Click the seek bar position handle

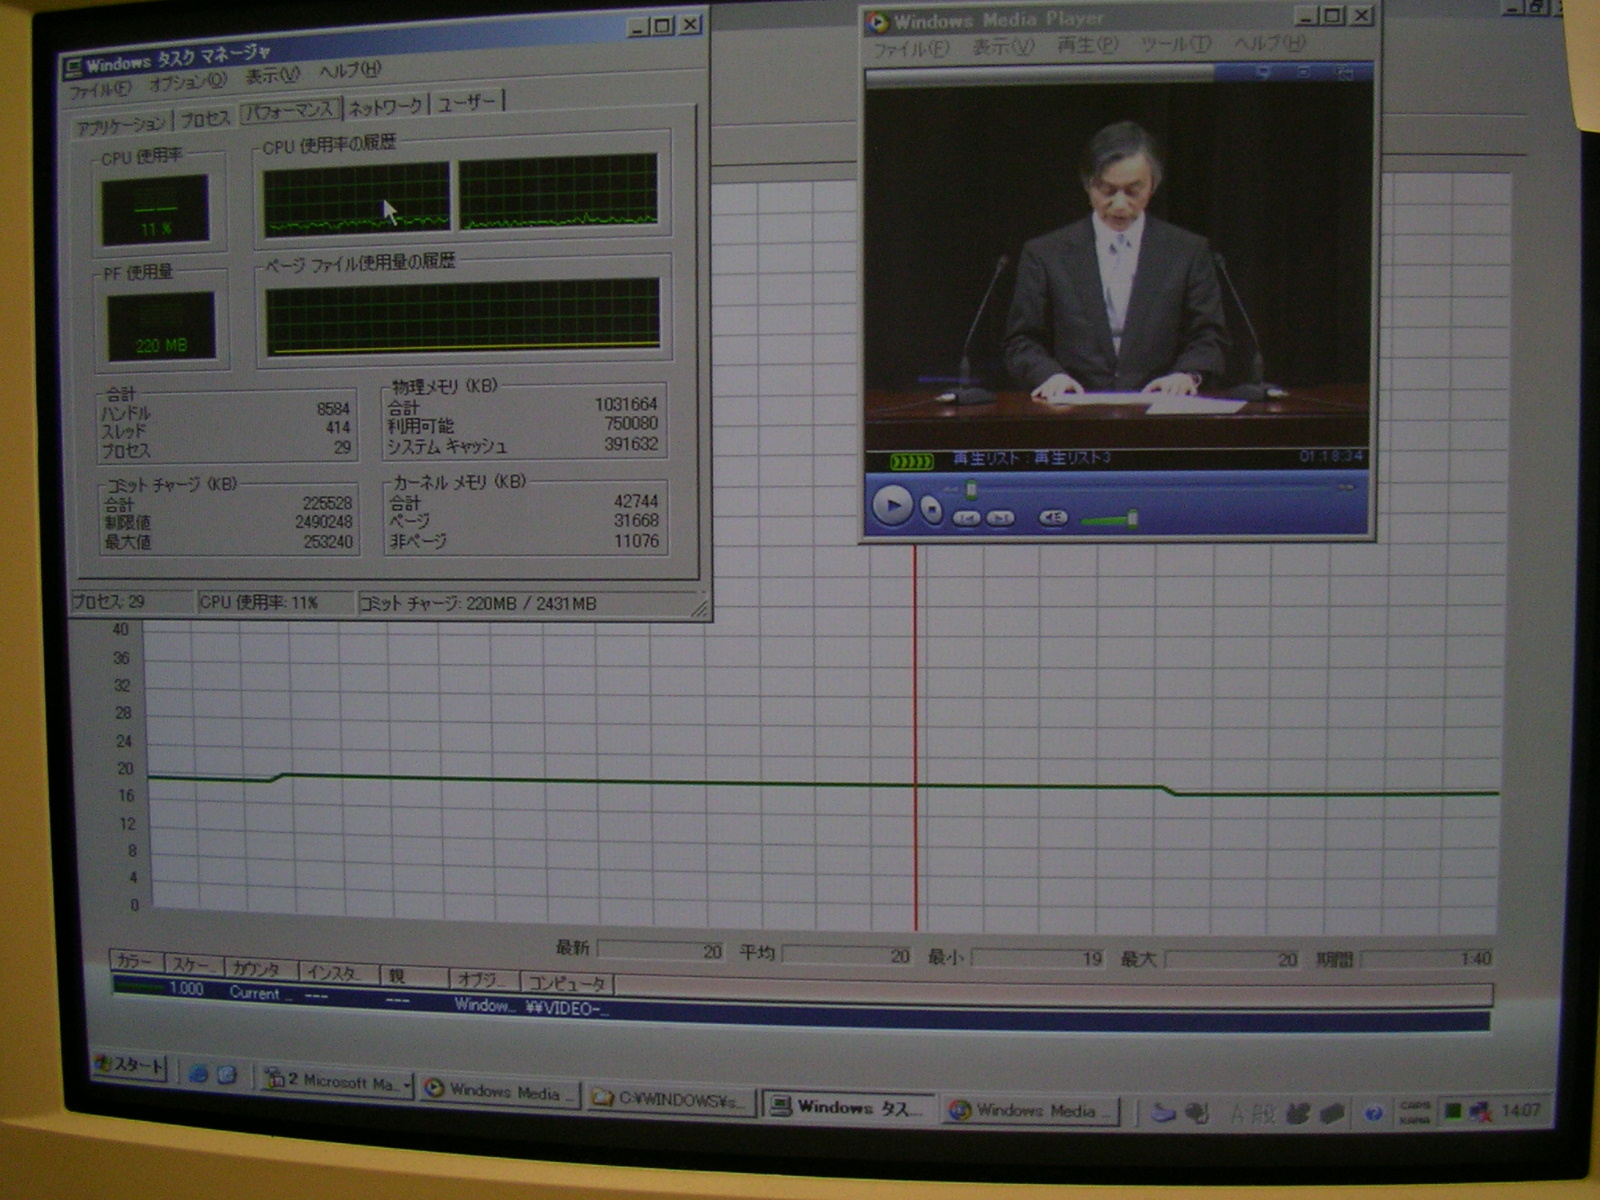point(971,489)
